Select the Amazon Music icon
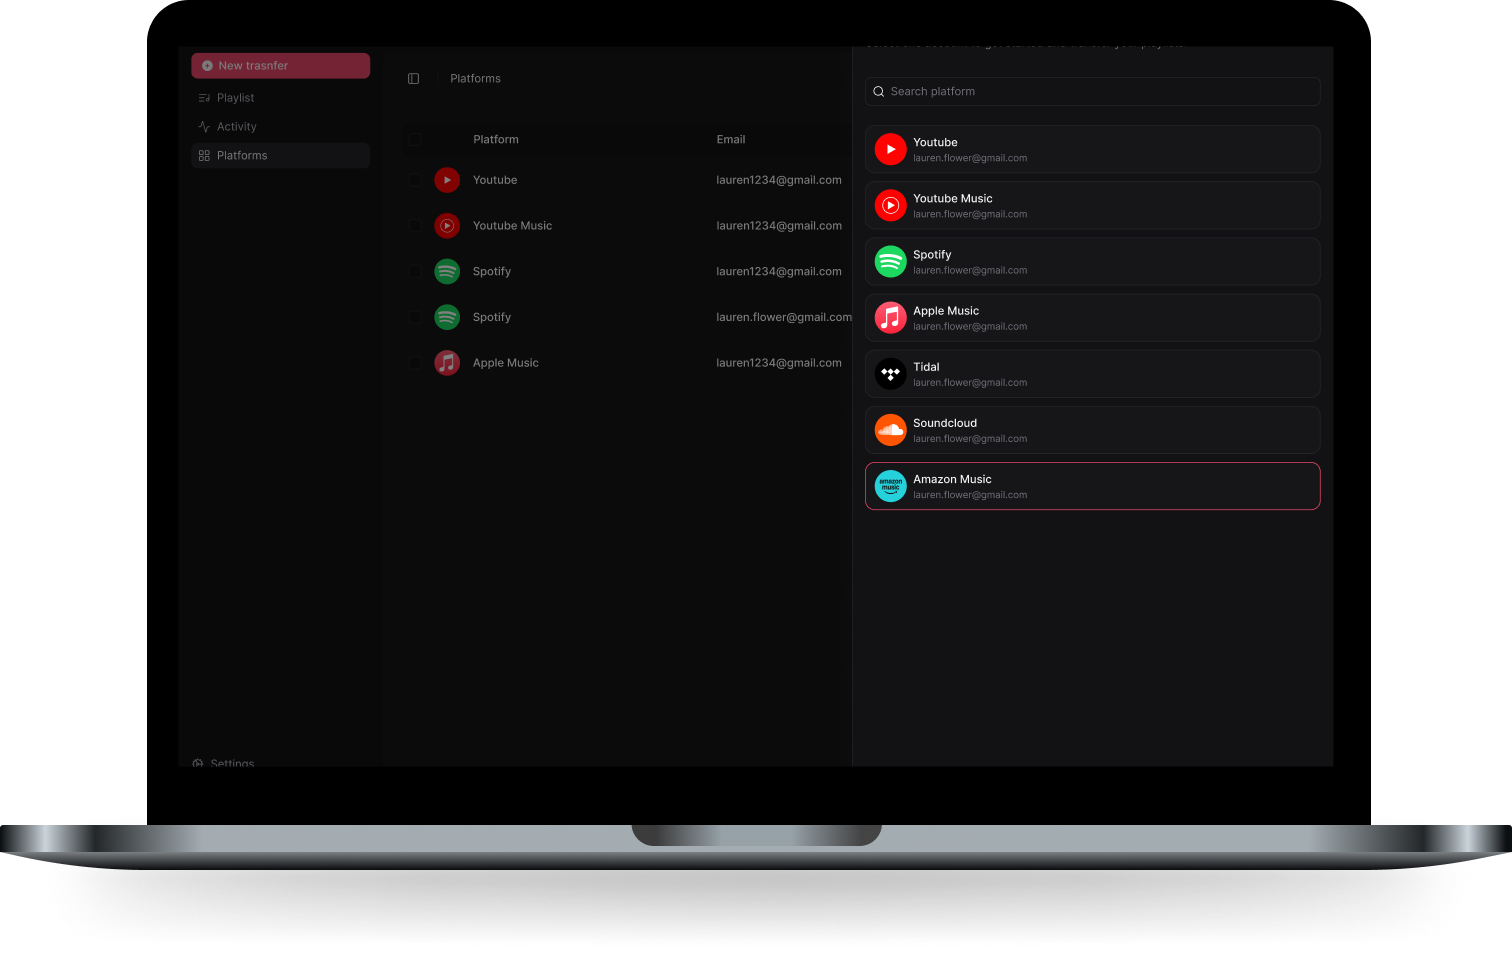 tap(890, 486)
